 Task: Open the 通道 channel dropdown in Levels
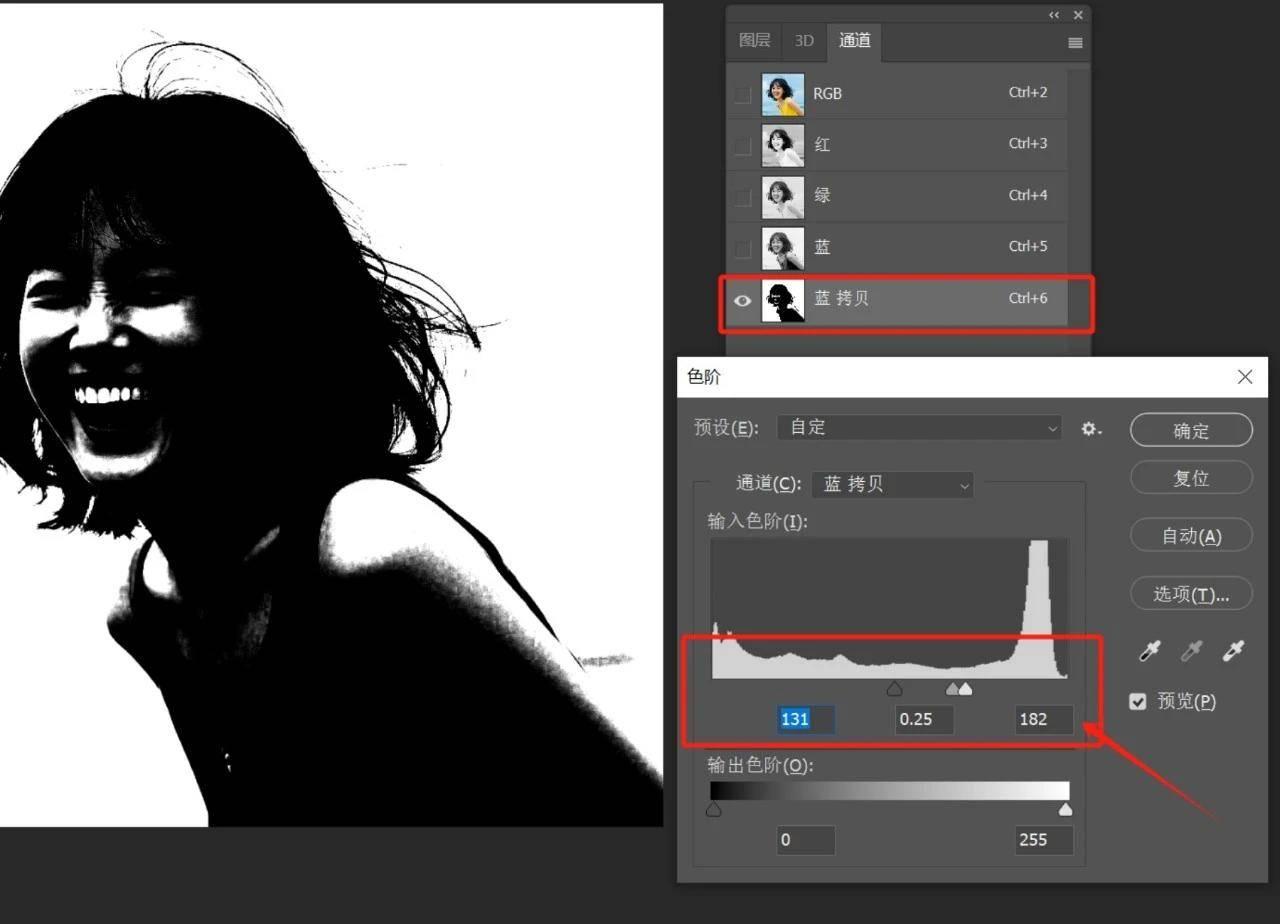[892, 484]
